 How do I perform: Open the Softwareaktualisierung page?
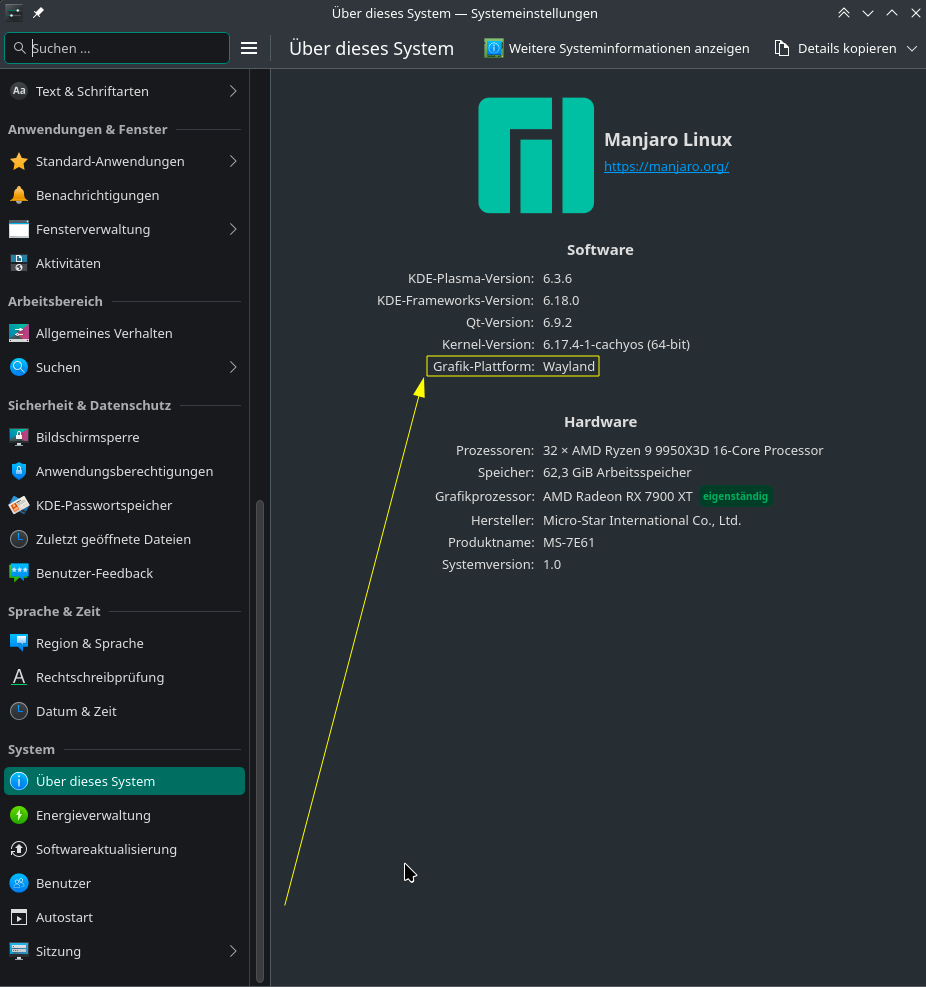pyautogui.click(x=124, y=849)
